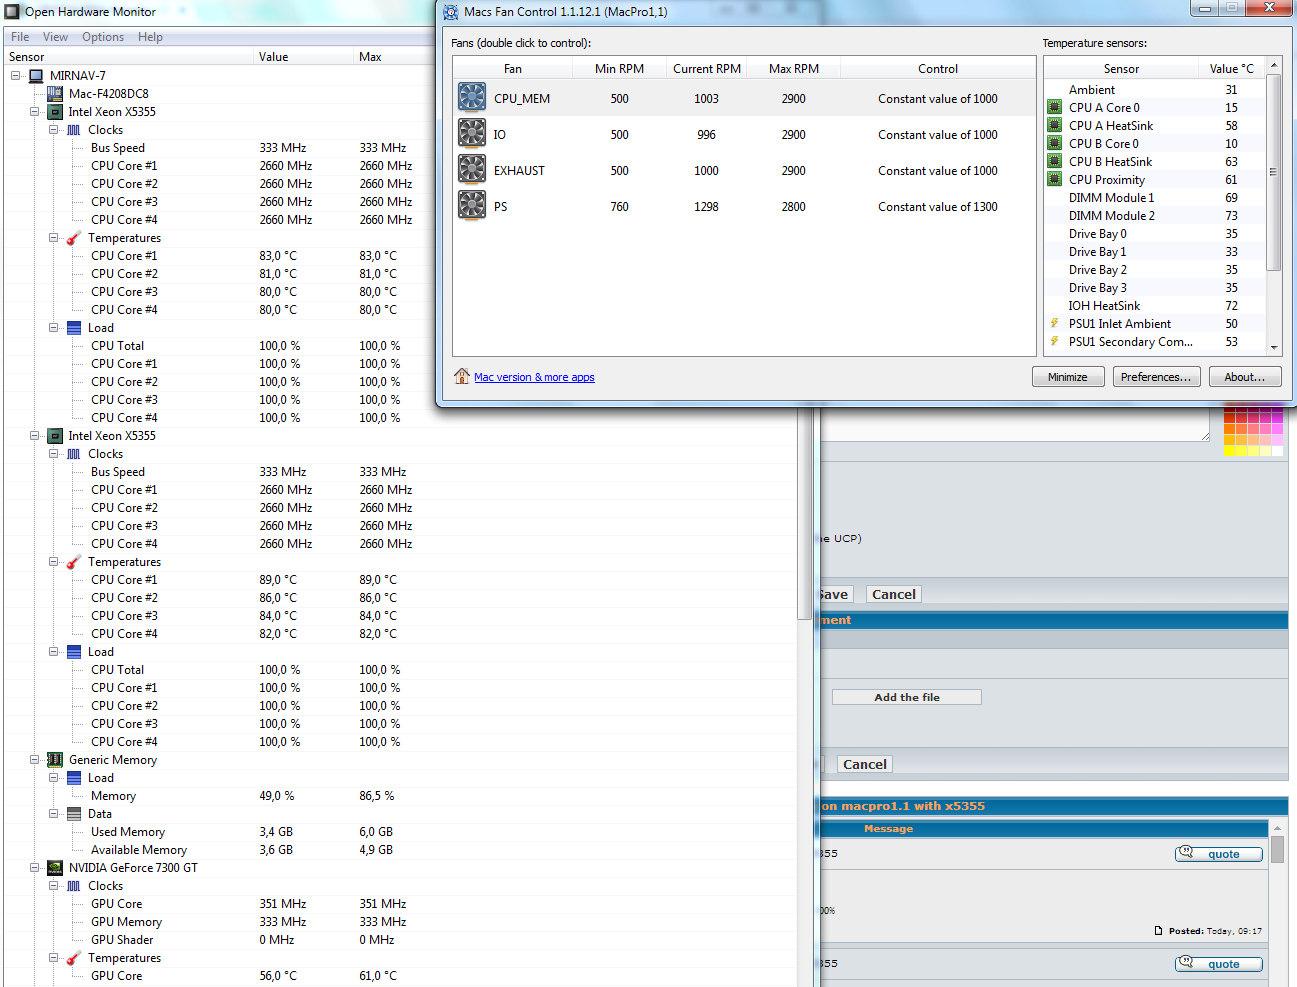Viewport: 1297px width, 987px height.
Task: Click the Open Hardware Monitor title bar icon
Action: coord(12,12)
